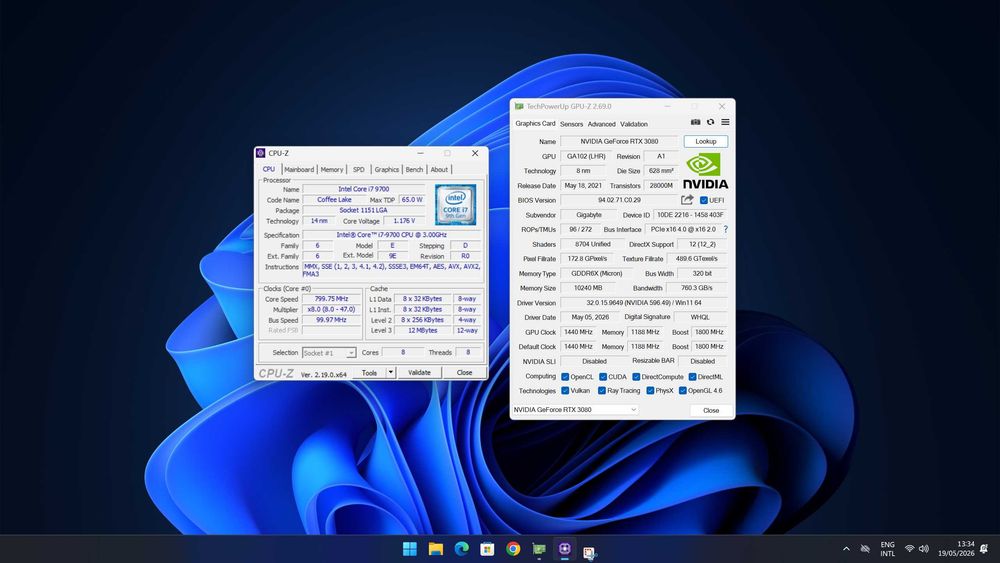Open the notification bell in the taskbar
The width and height of the screenshot is (1000, 563).
coord(983,548)
